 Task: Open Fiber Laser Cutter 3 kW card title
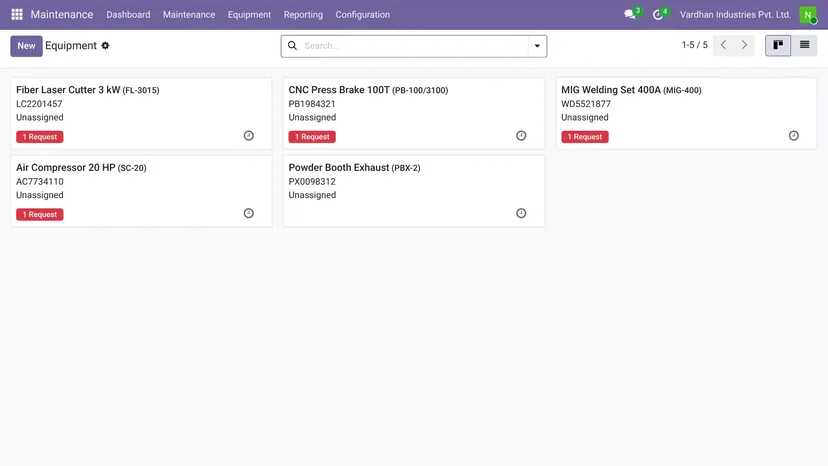click(68, 90)
